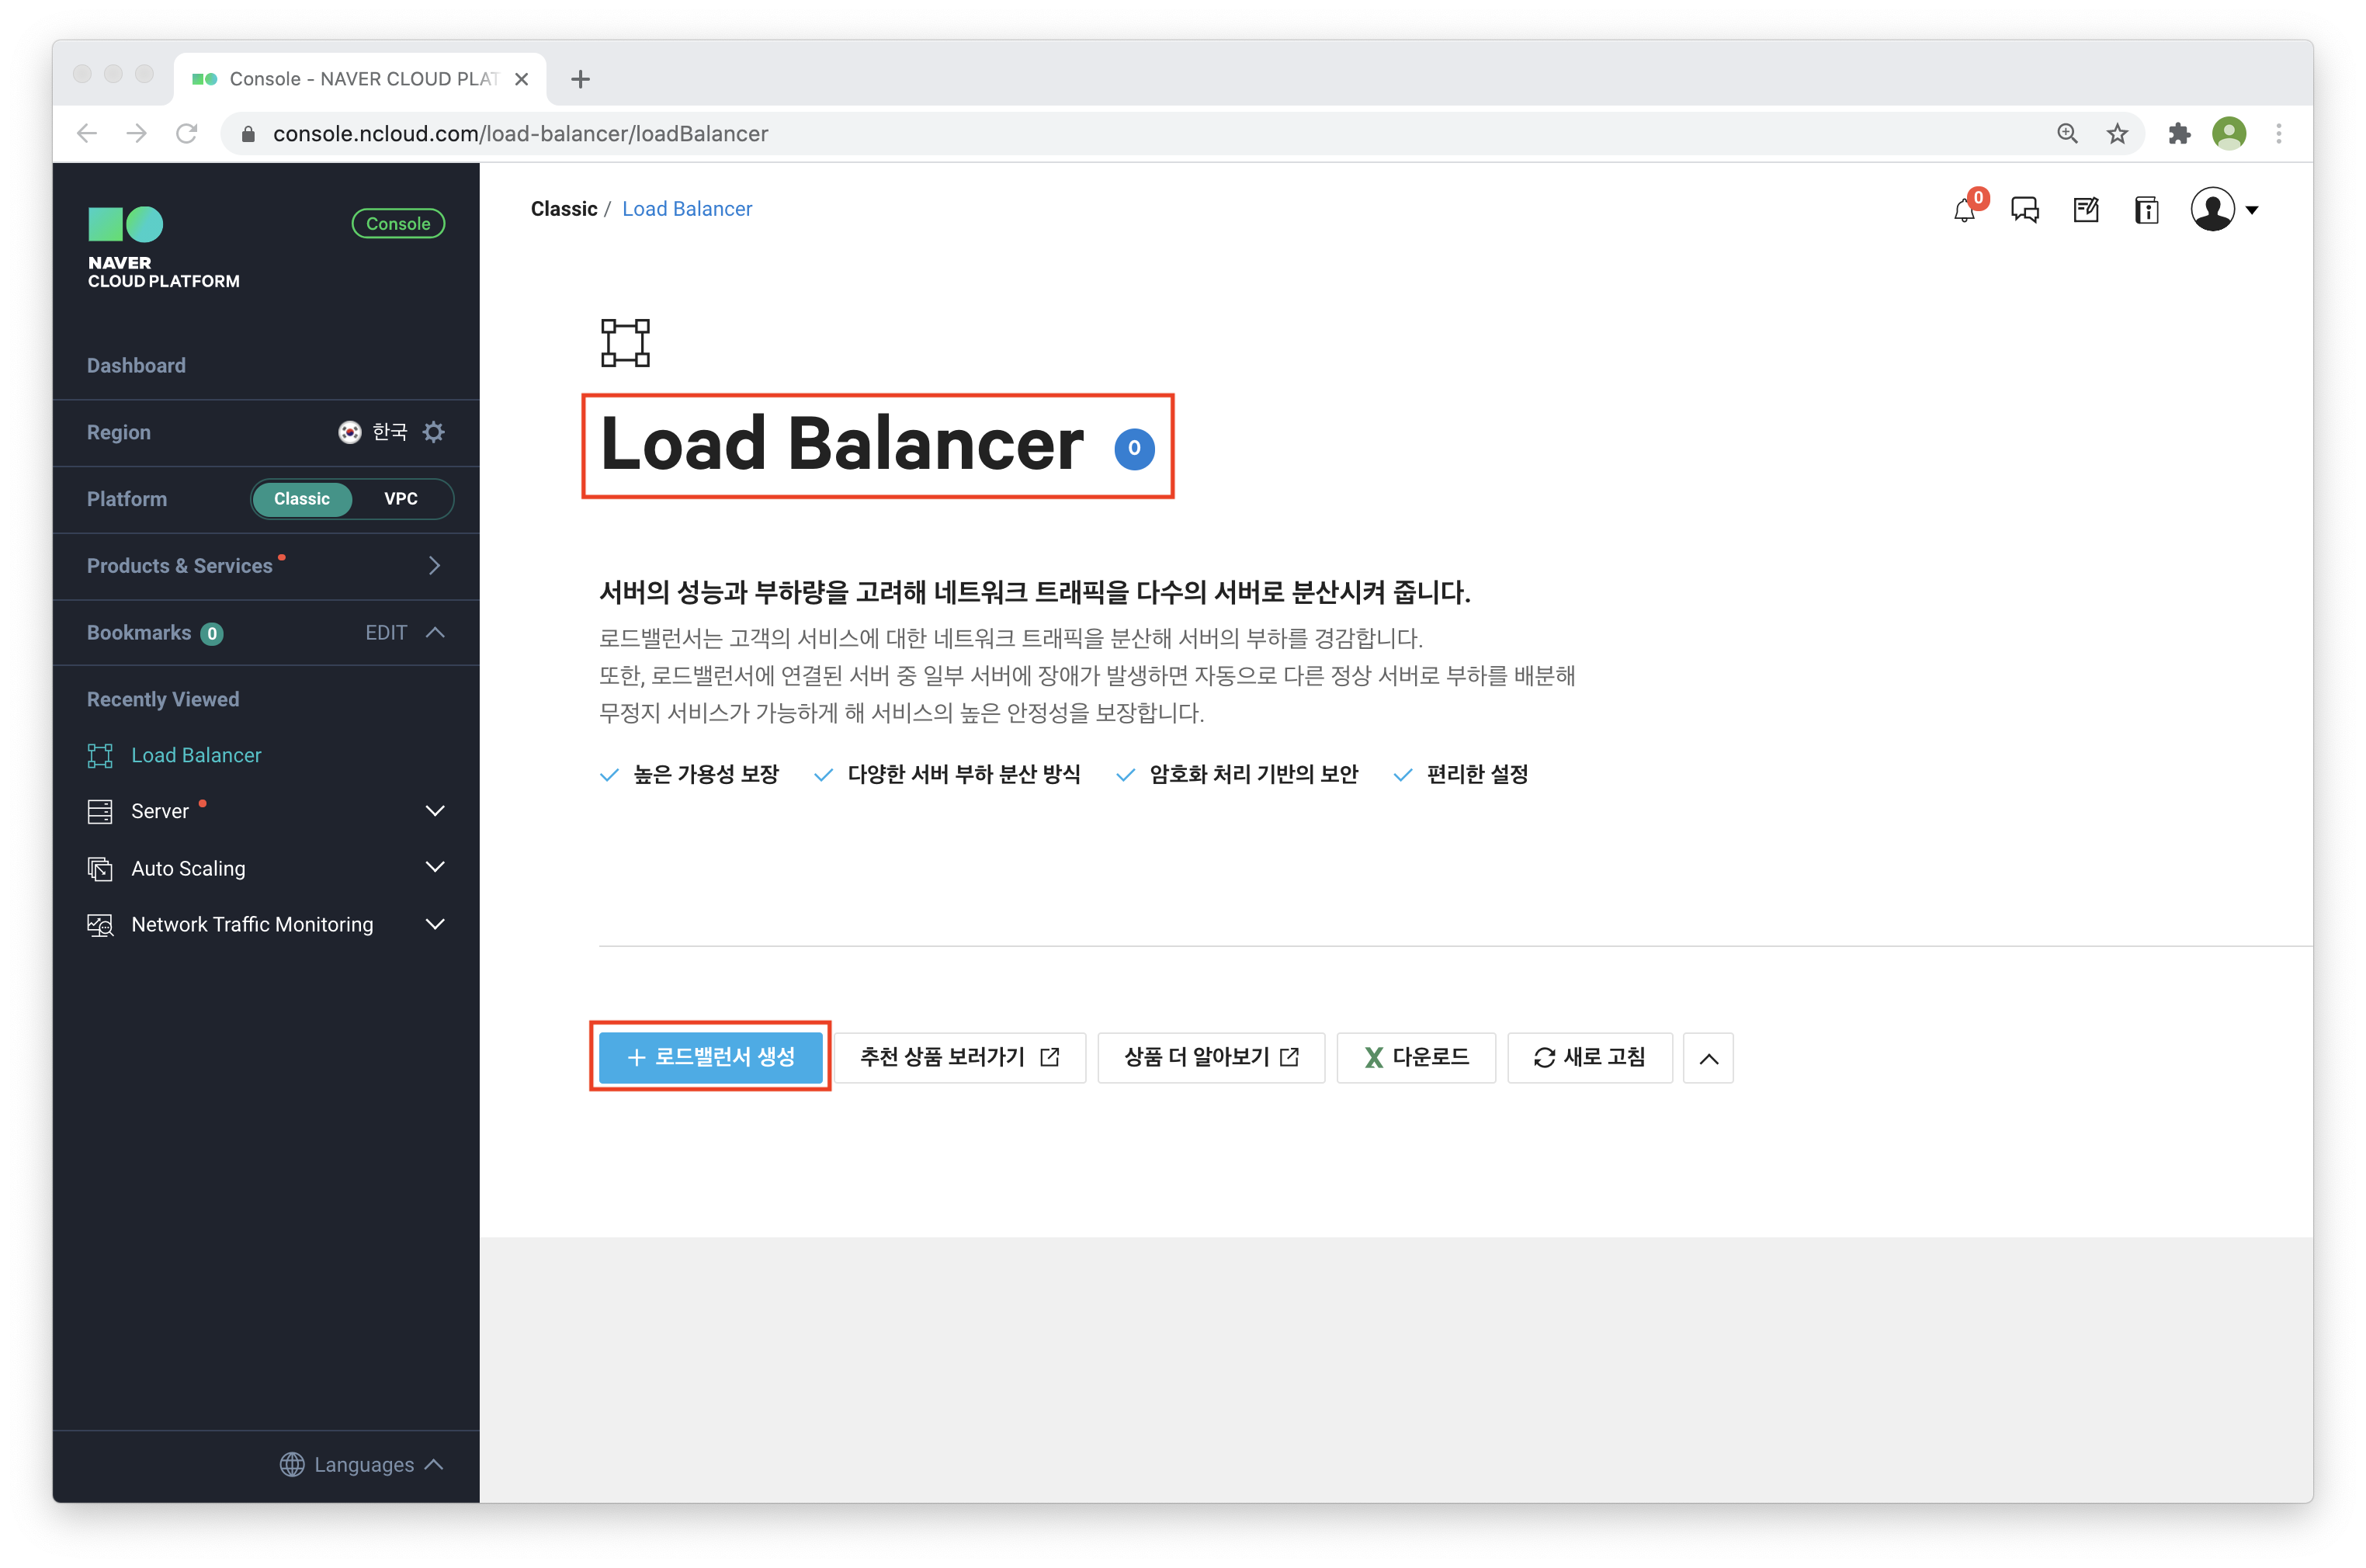The width and height of the screenshot is (2366, 1568).
Task: Click the 다운로드 Excel button
Action: (x=1416, y=1057)
